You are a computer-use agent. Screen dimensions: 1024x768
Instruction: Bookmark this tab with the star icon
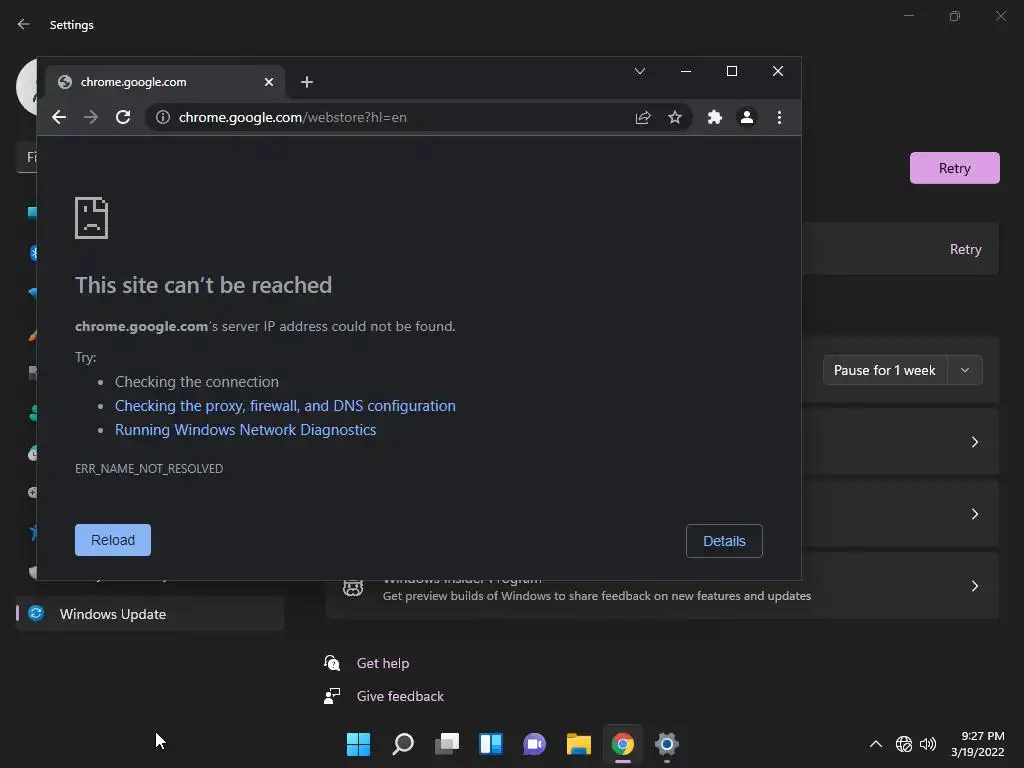(x=675, y=117)
